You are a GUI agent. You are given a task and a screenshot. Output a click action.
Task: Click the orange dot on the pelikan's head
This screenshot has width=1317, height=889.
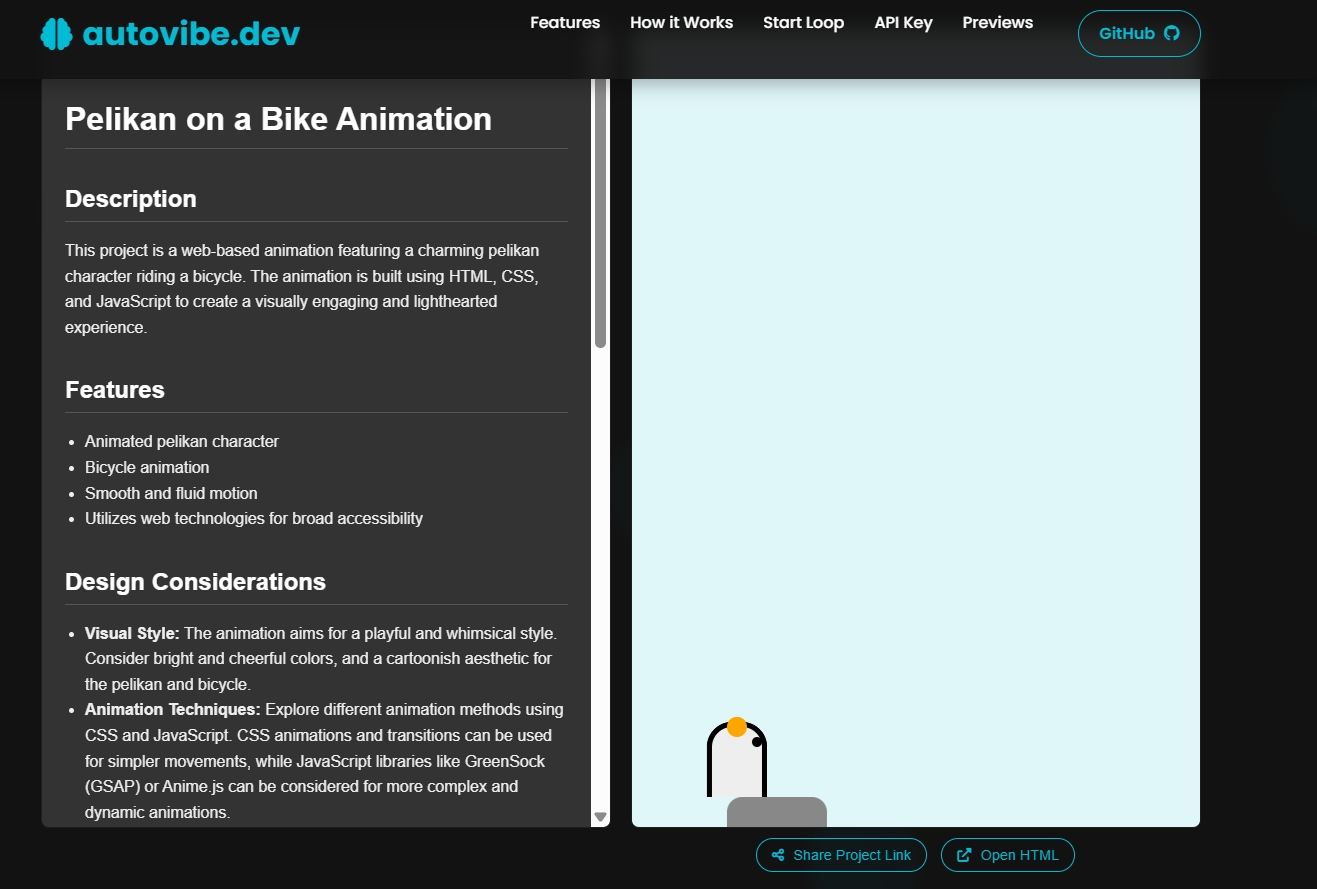click(737, 727)
